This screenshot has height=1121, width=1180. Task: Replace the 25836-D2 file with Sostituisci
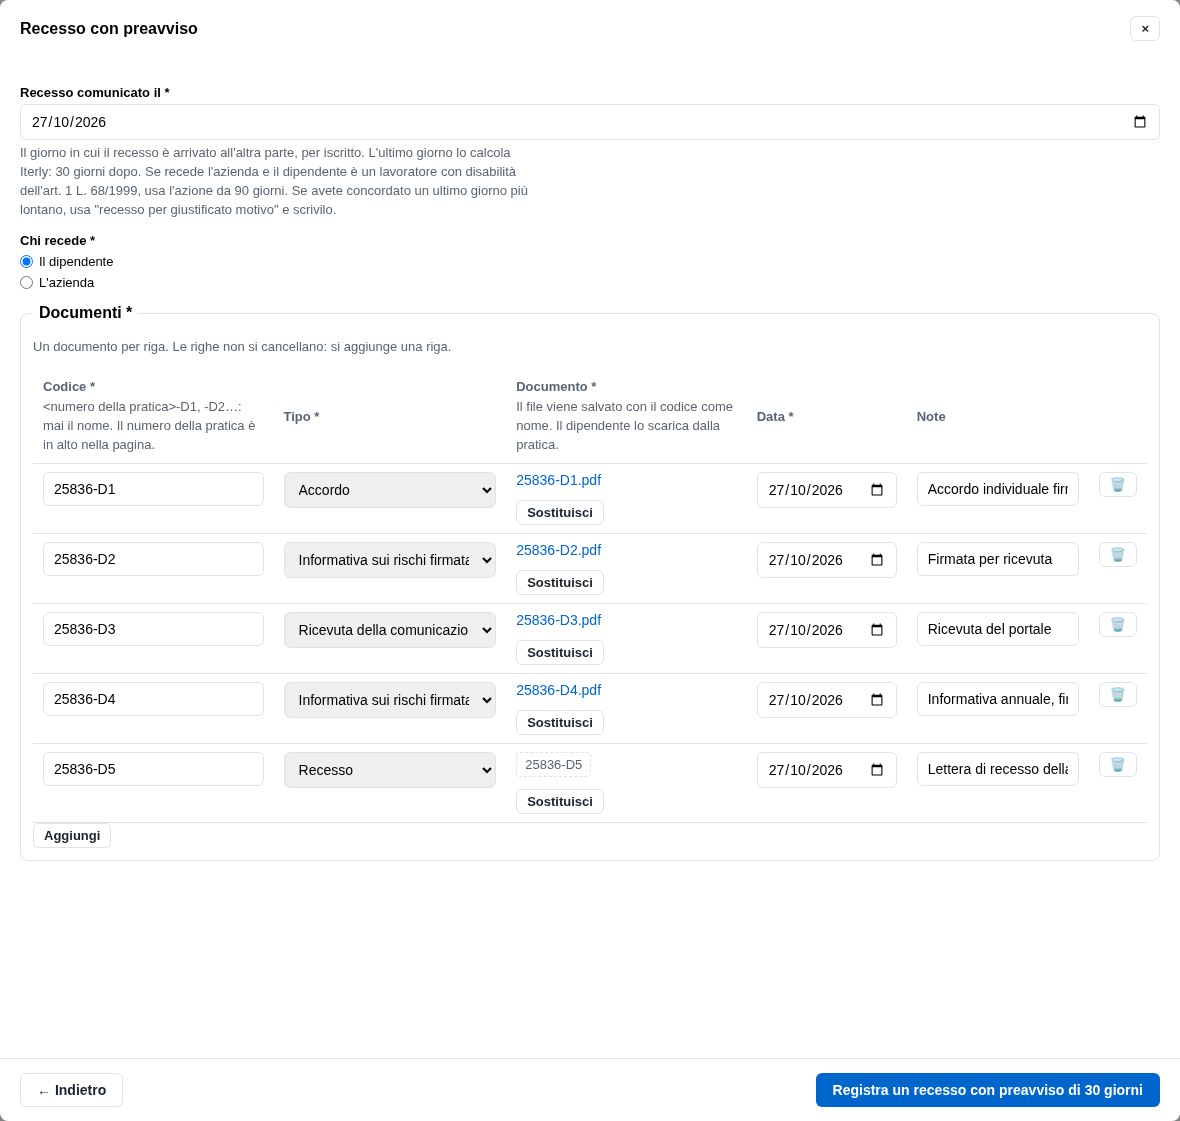click(x=560, y=582)
